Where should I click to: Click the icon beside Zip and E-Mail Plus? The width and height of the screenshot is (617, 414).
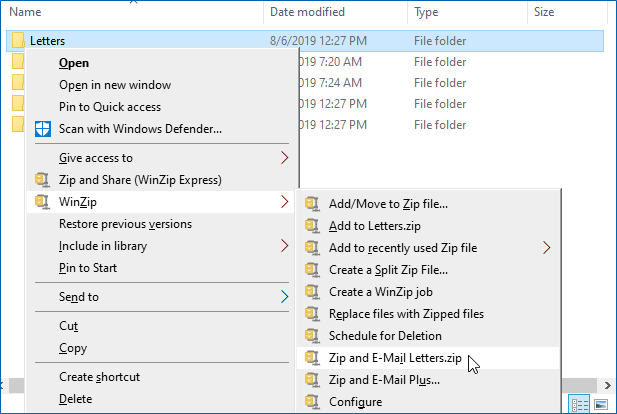click(x=312, y=380)
